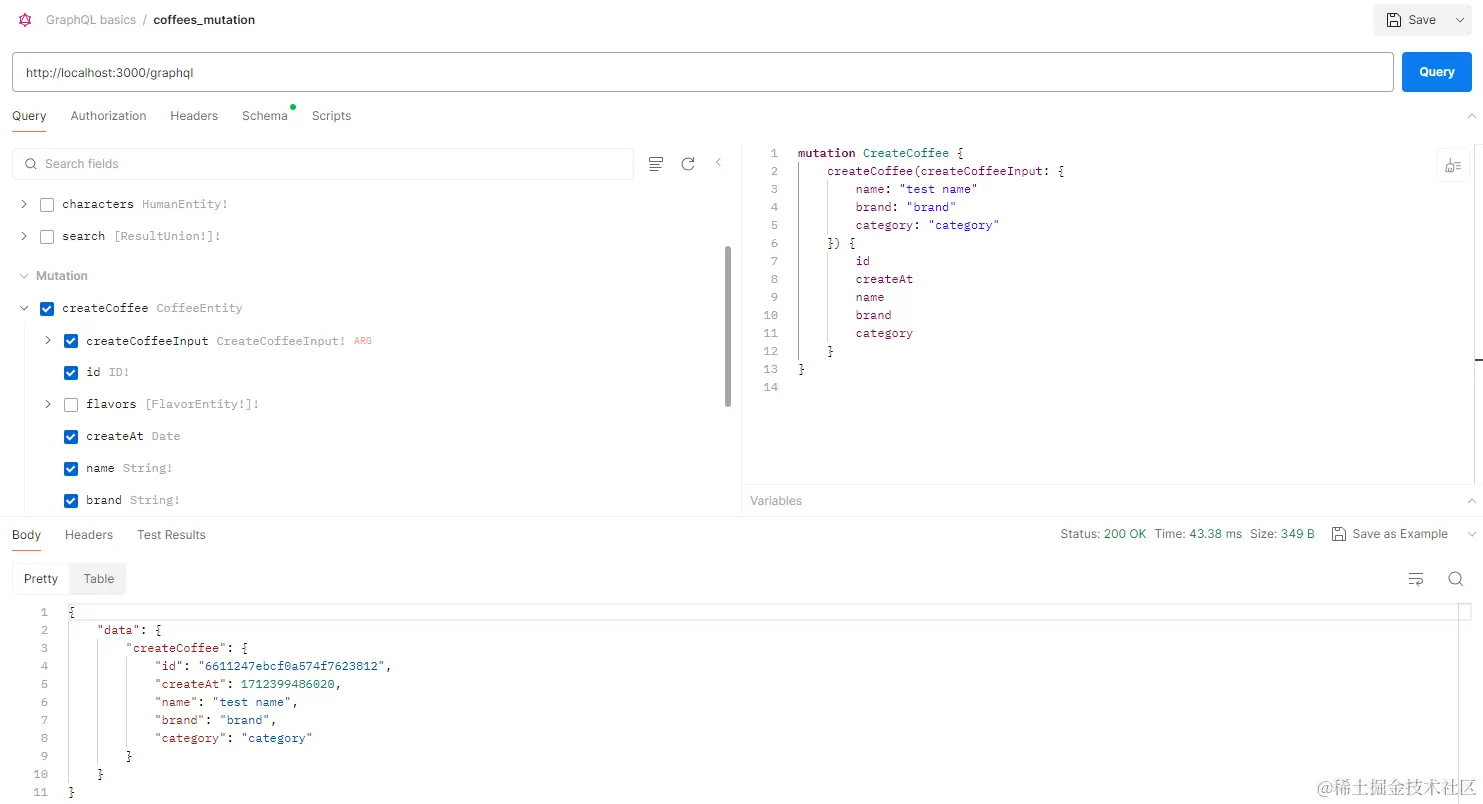
Task: Focus the URL field with localhost:3000/graphql
Action: (x=702, y=72)
